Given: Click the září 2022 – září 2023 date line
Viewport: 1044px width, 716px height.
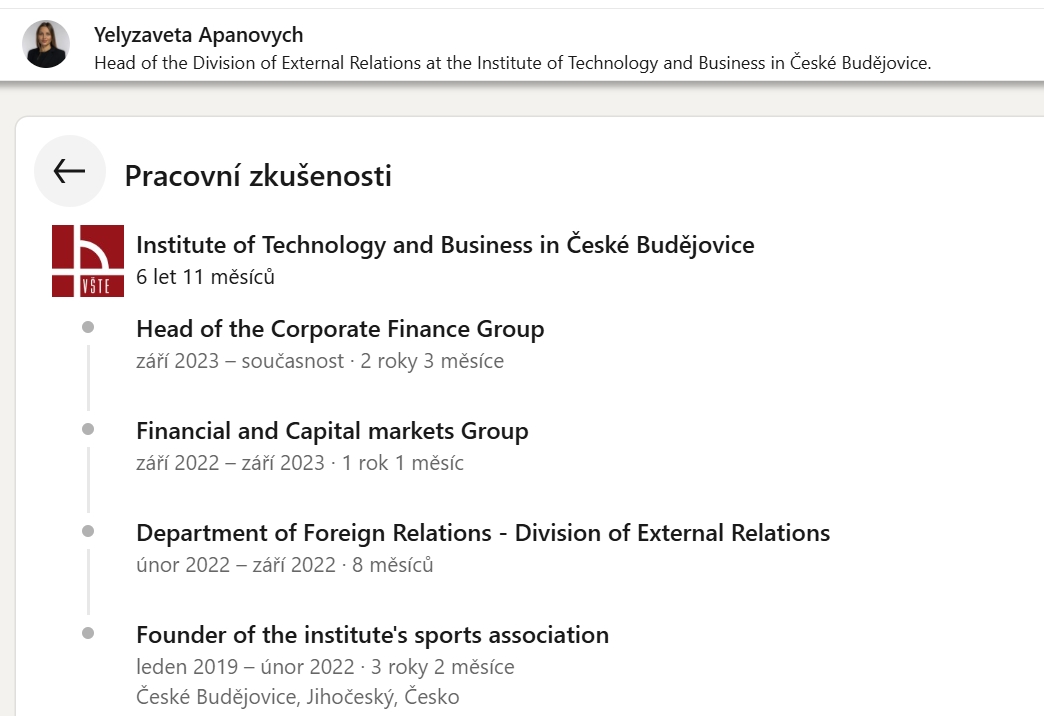Looking at the screenshot, I should [300, 463].
